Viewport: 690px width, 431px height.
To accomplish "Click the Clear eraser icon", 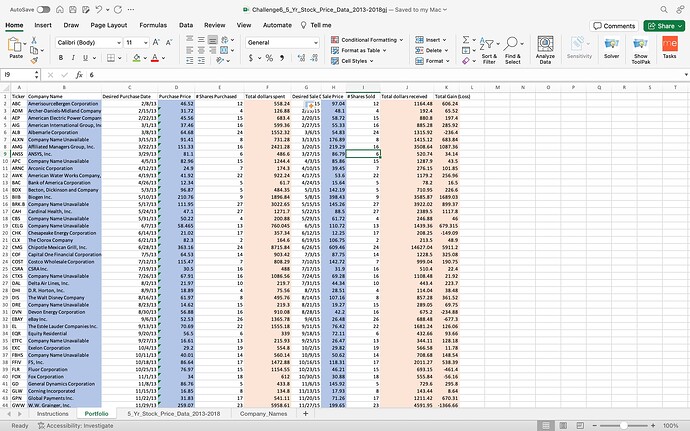I will tap(466, 61).
